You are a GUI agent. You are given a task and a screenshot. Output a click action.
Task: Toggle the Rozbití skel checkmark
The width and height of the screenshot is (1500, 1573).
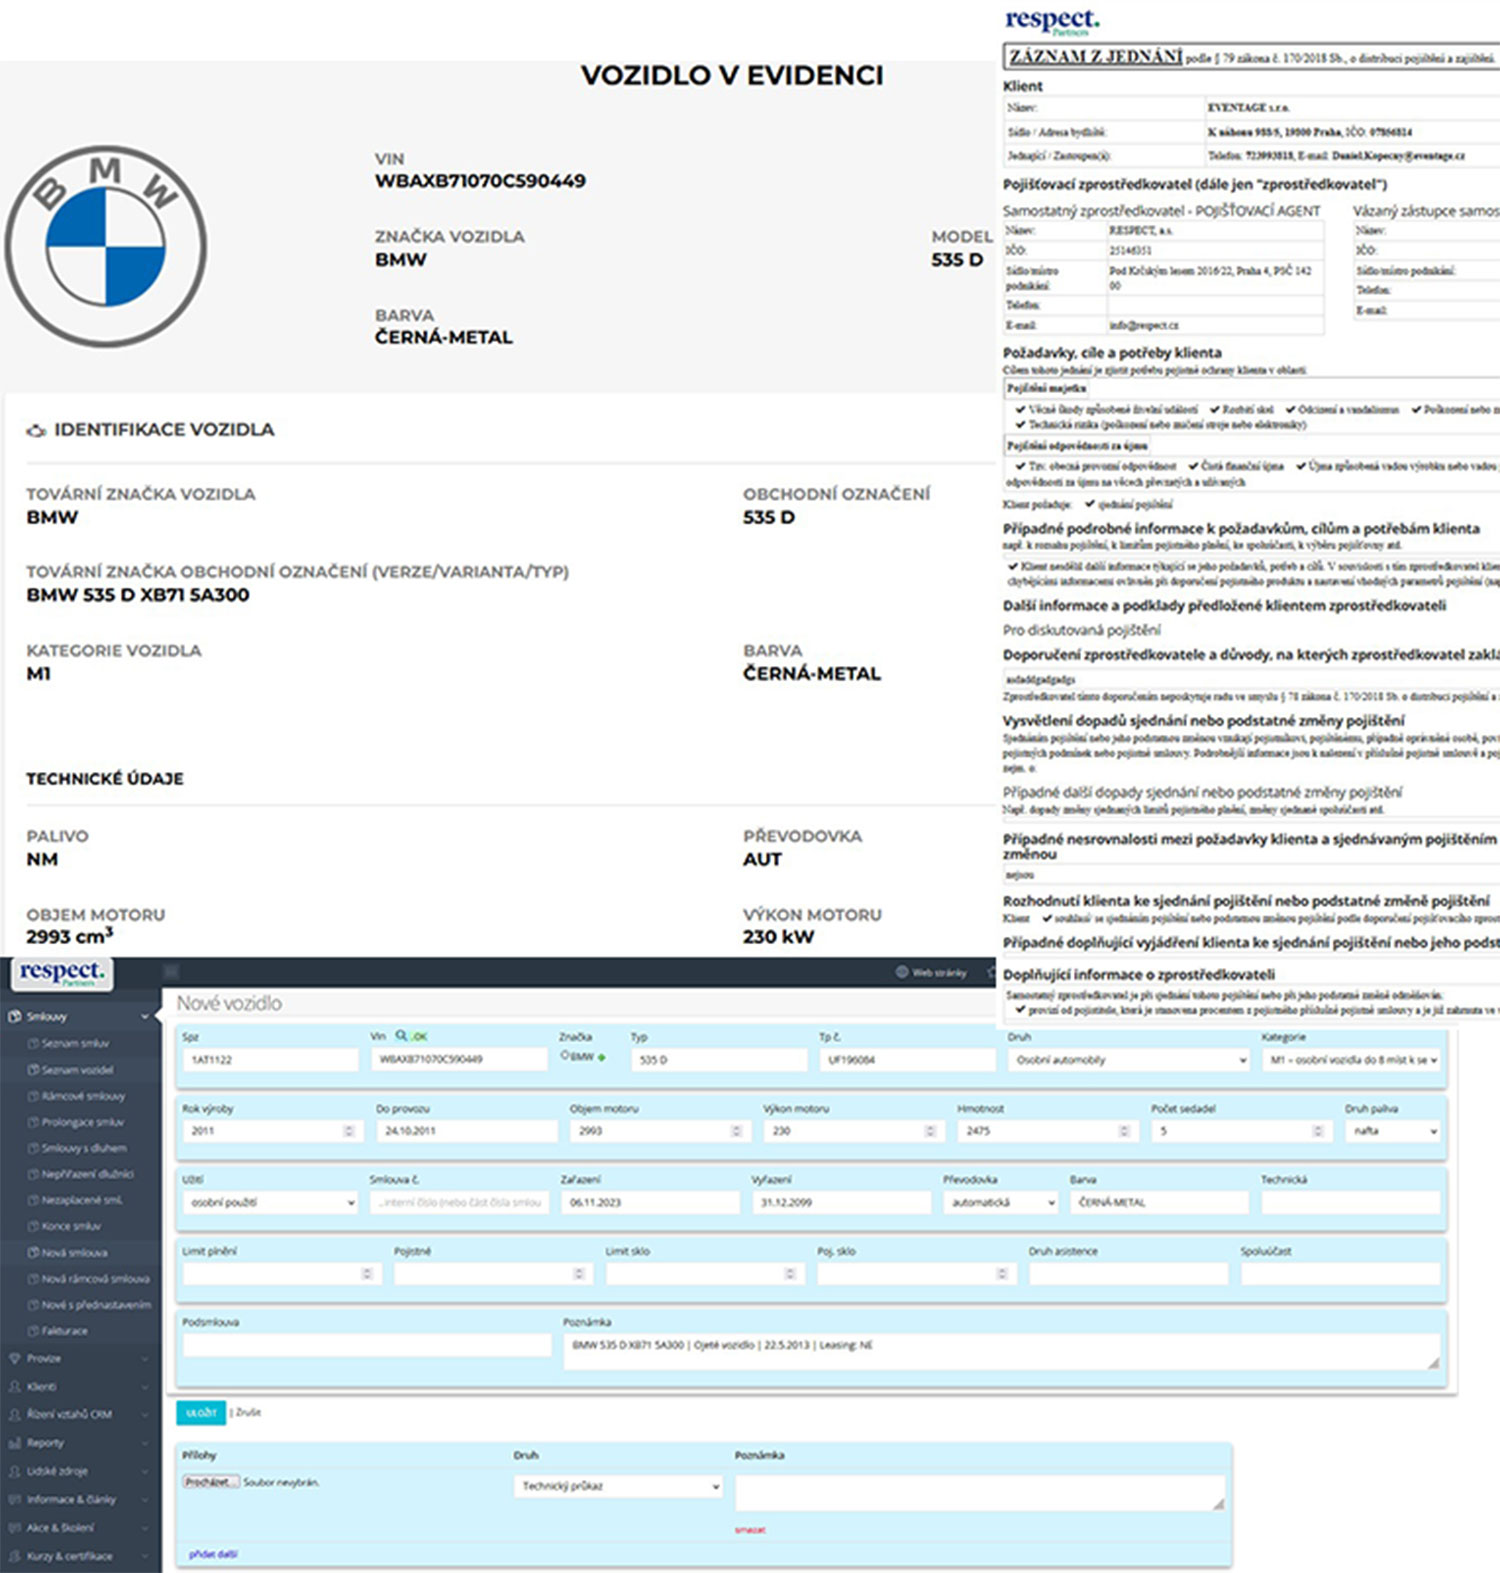1215,410
